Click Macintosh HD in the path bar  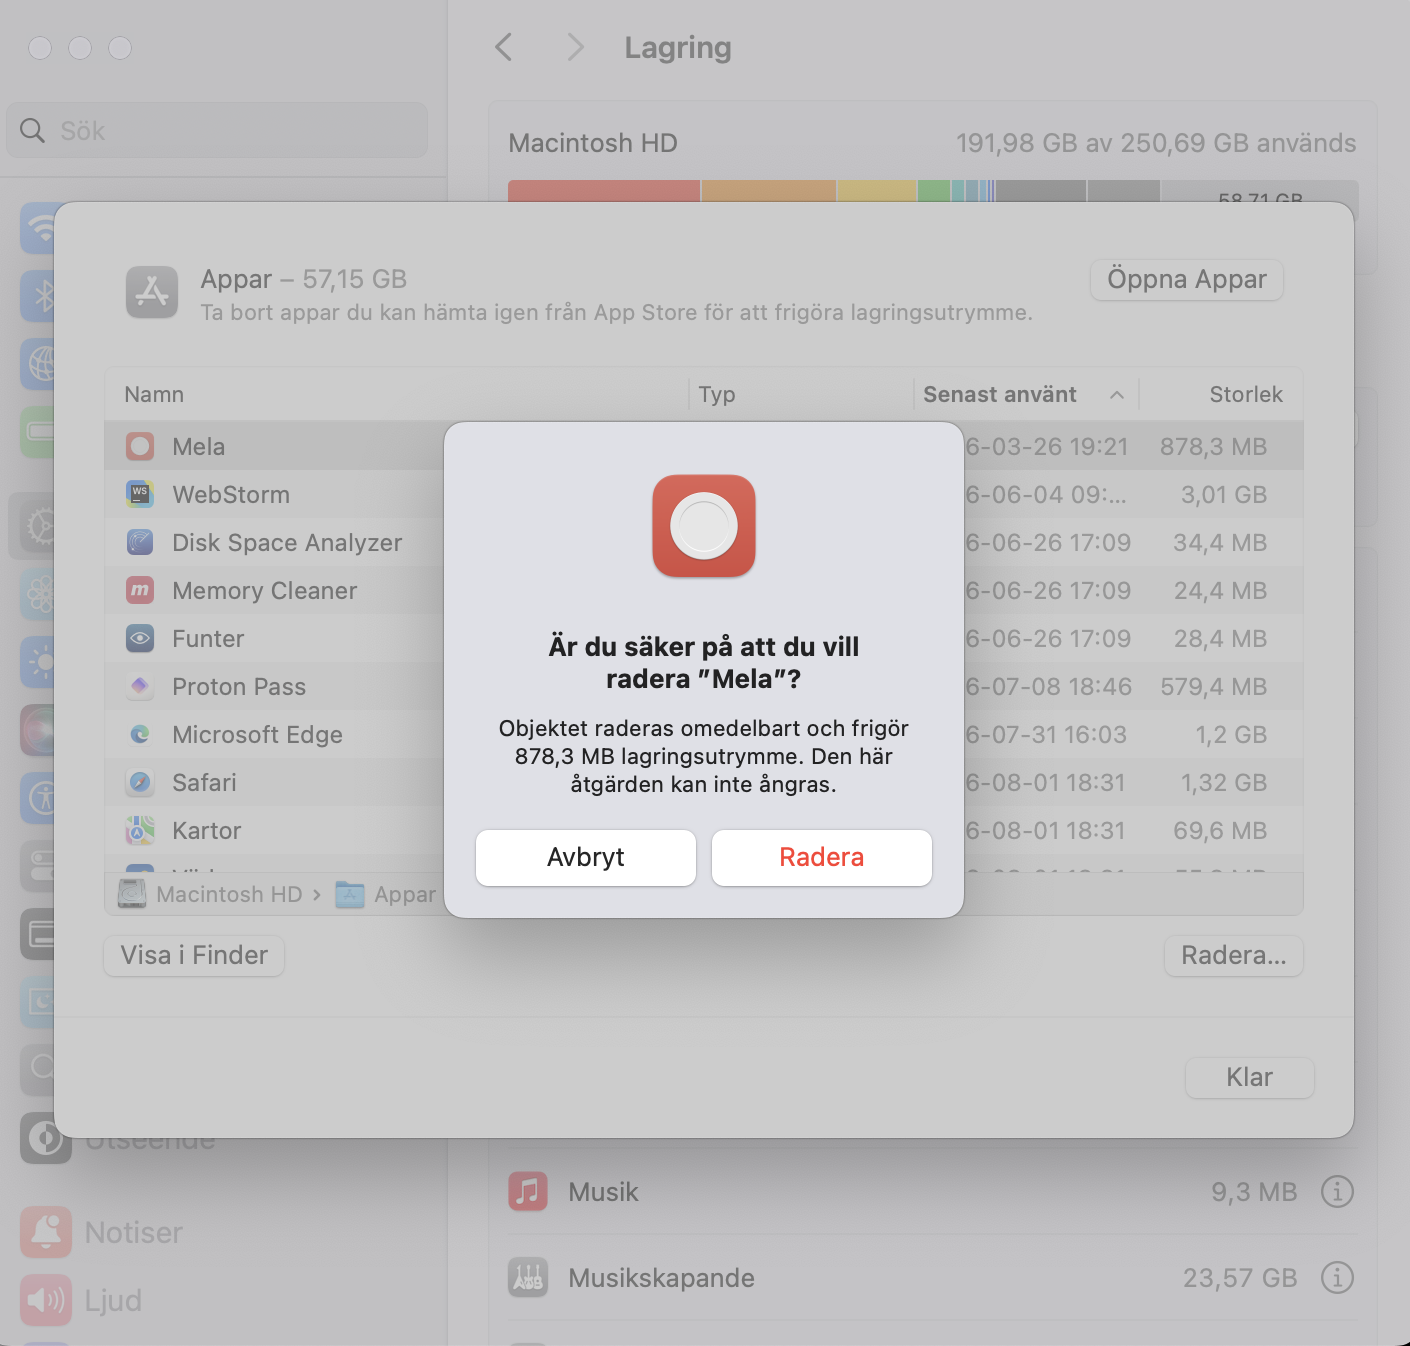pyautogui.click(x=229, y=894)
